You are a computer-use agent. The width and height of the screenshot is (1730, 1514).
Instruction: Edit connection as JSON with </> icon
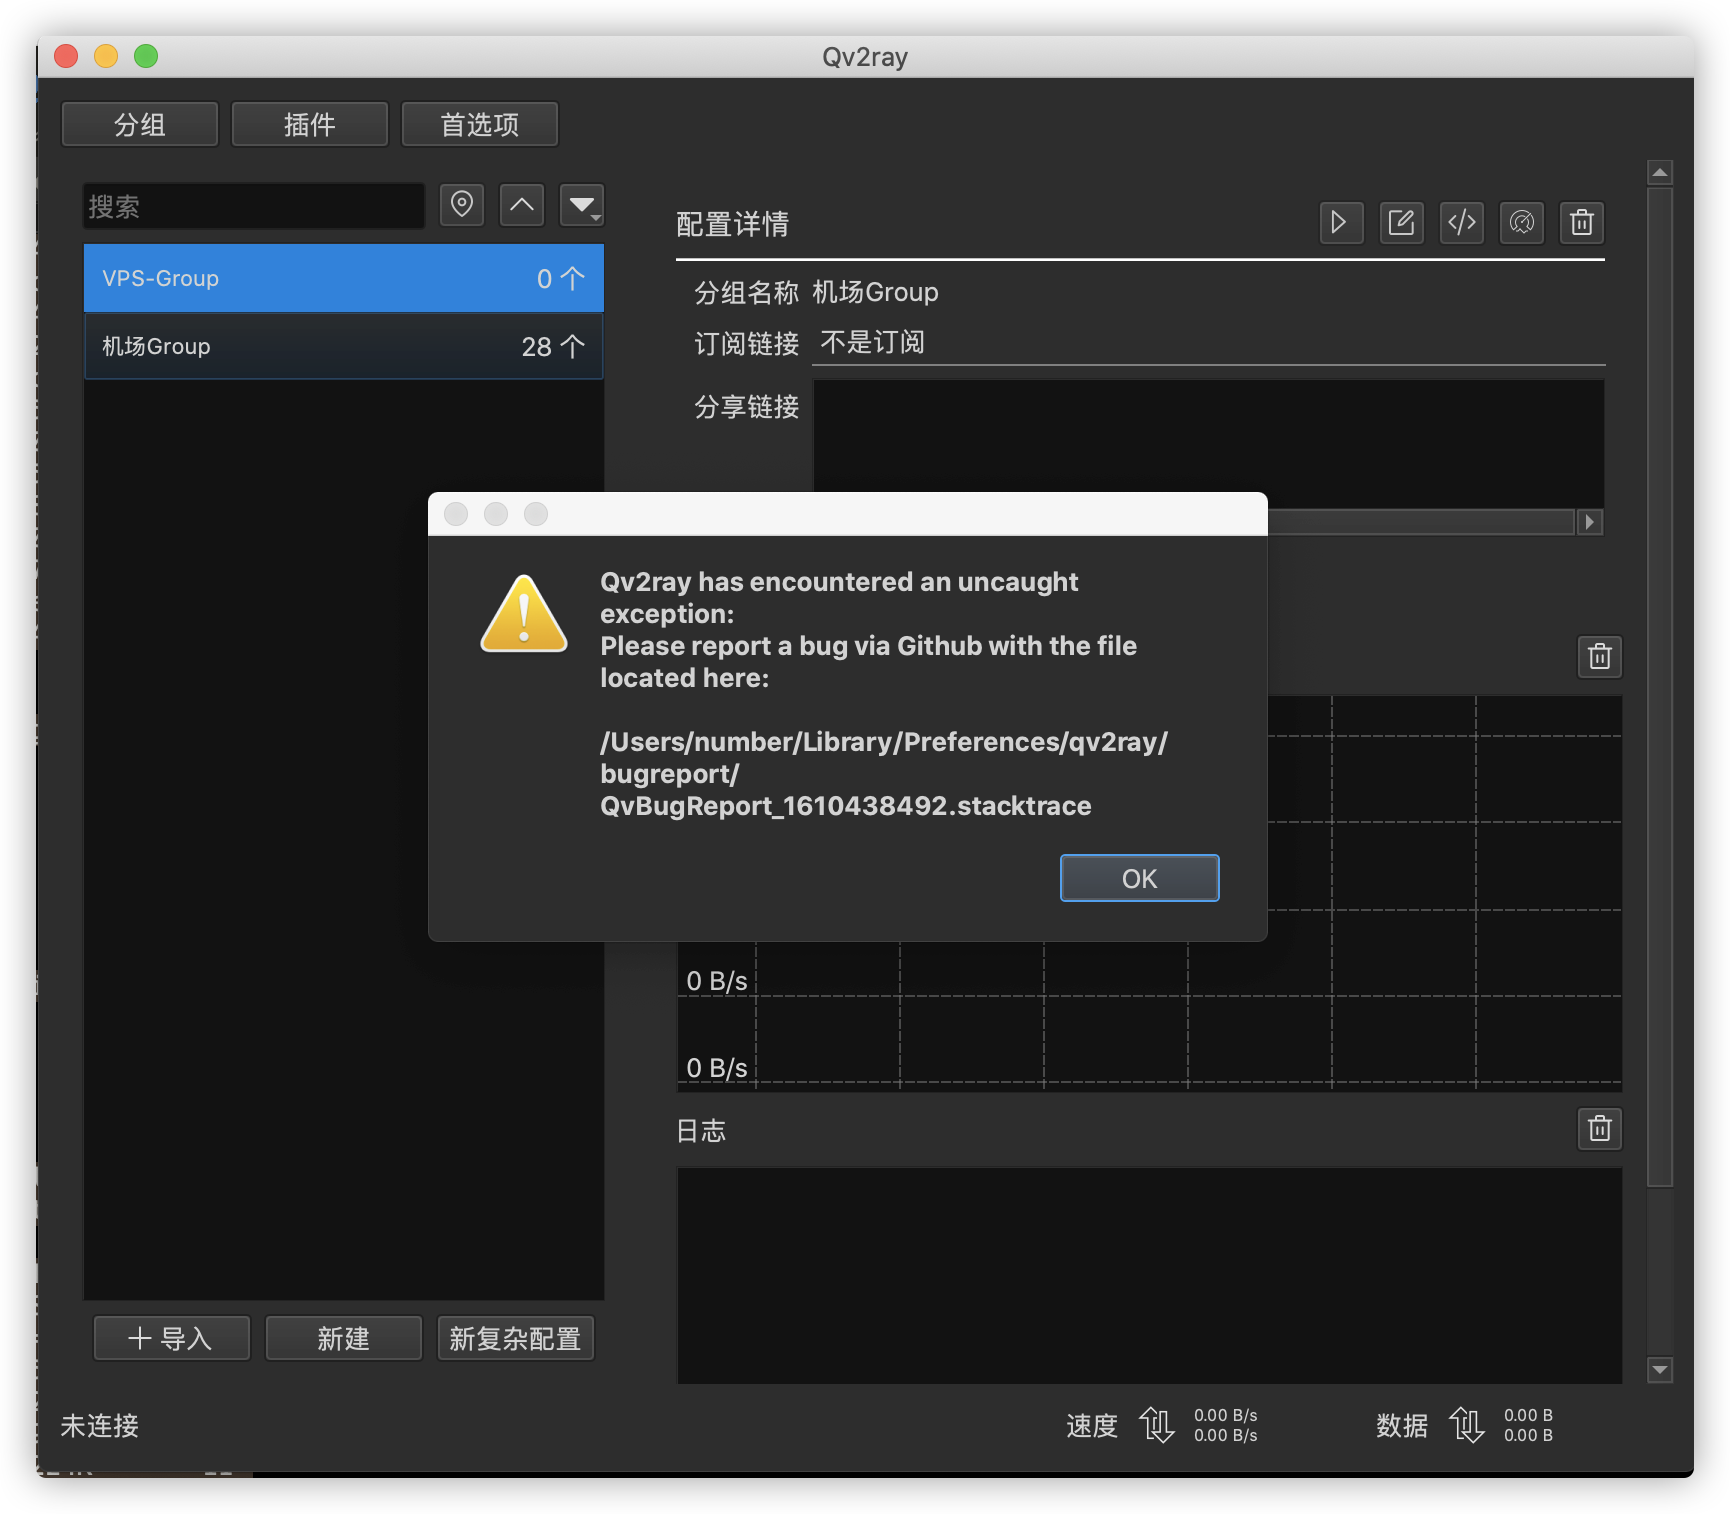(x=1461, y=223)
